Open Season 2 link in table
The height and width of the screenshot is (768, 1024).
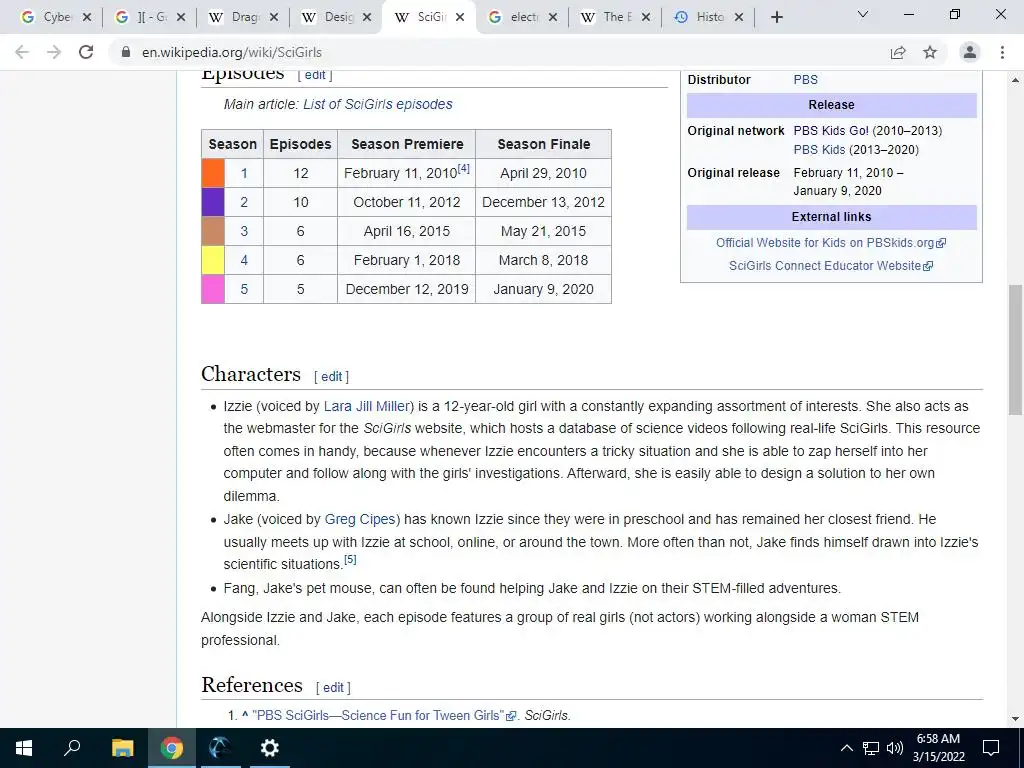(244, 202)
